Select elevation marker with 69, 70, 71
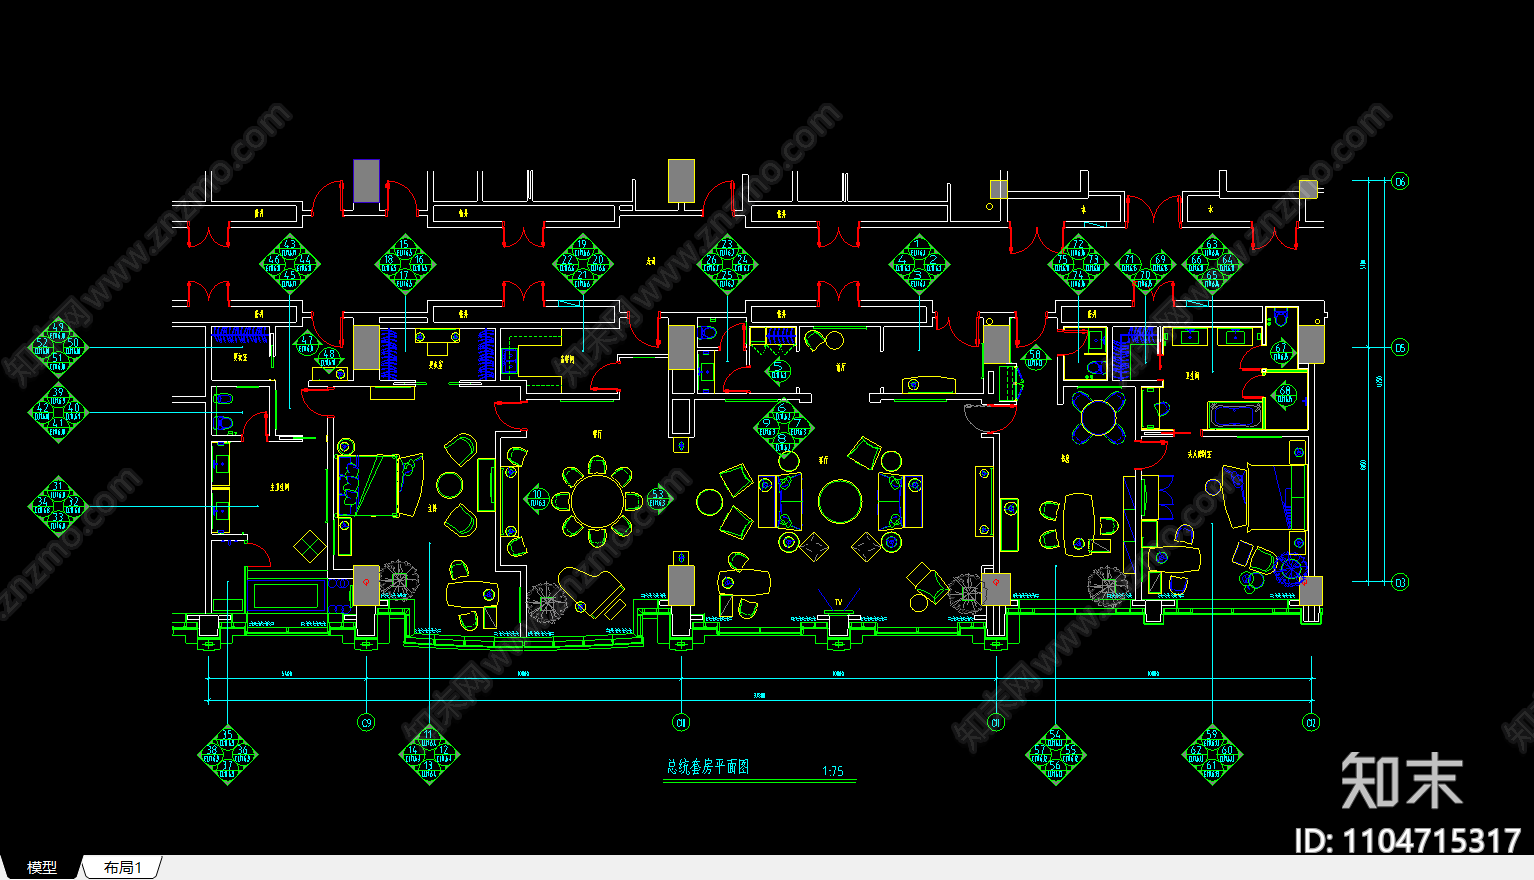Viewport: 1534px width, 880px height. (1145, 267)
